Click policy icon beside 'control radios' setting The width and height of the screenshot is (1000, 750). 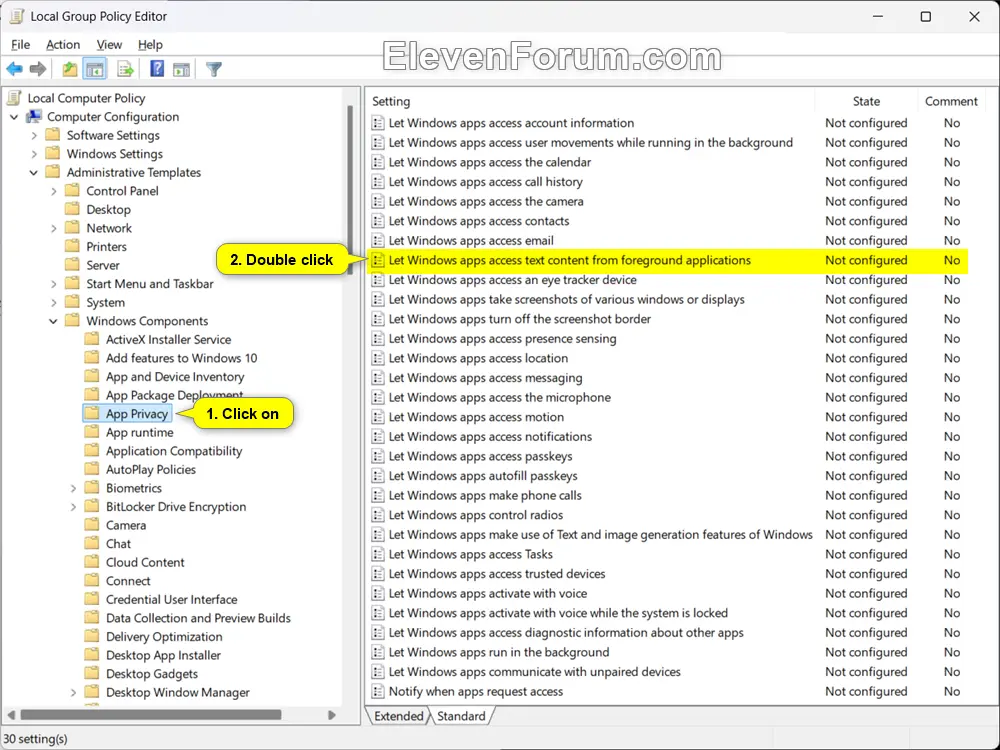point(378,515)
